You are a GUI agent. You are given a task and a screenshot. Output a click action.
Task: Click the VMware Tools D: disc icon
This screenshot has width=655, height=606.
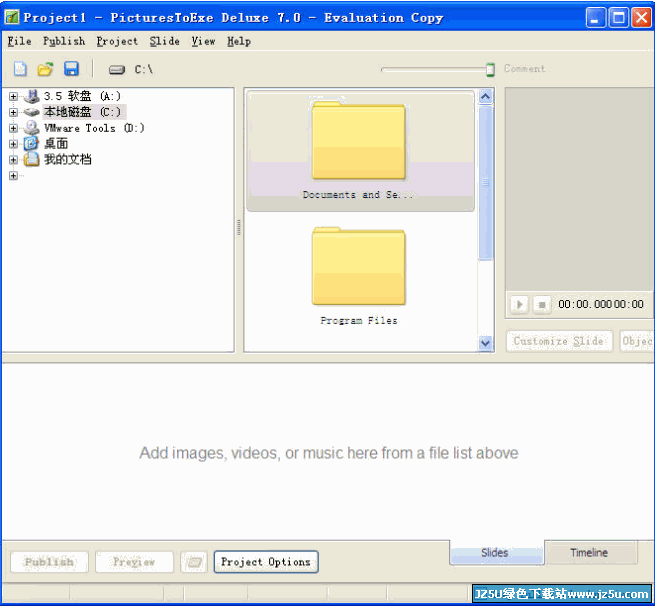tap(31, 127)
